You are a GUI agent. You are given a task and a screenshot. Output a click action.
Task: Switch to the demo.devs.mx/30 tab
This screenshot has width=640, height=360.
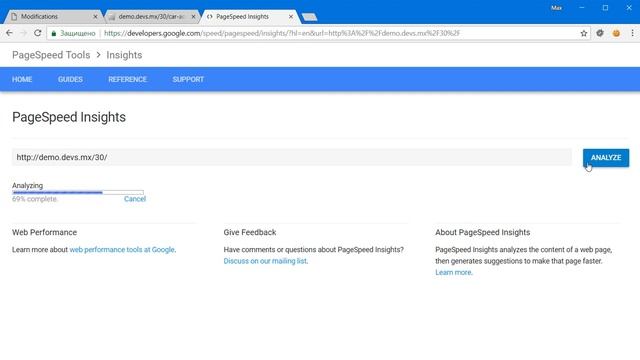pyautogui.click(x=151, y=17)
